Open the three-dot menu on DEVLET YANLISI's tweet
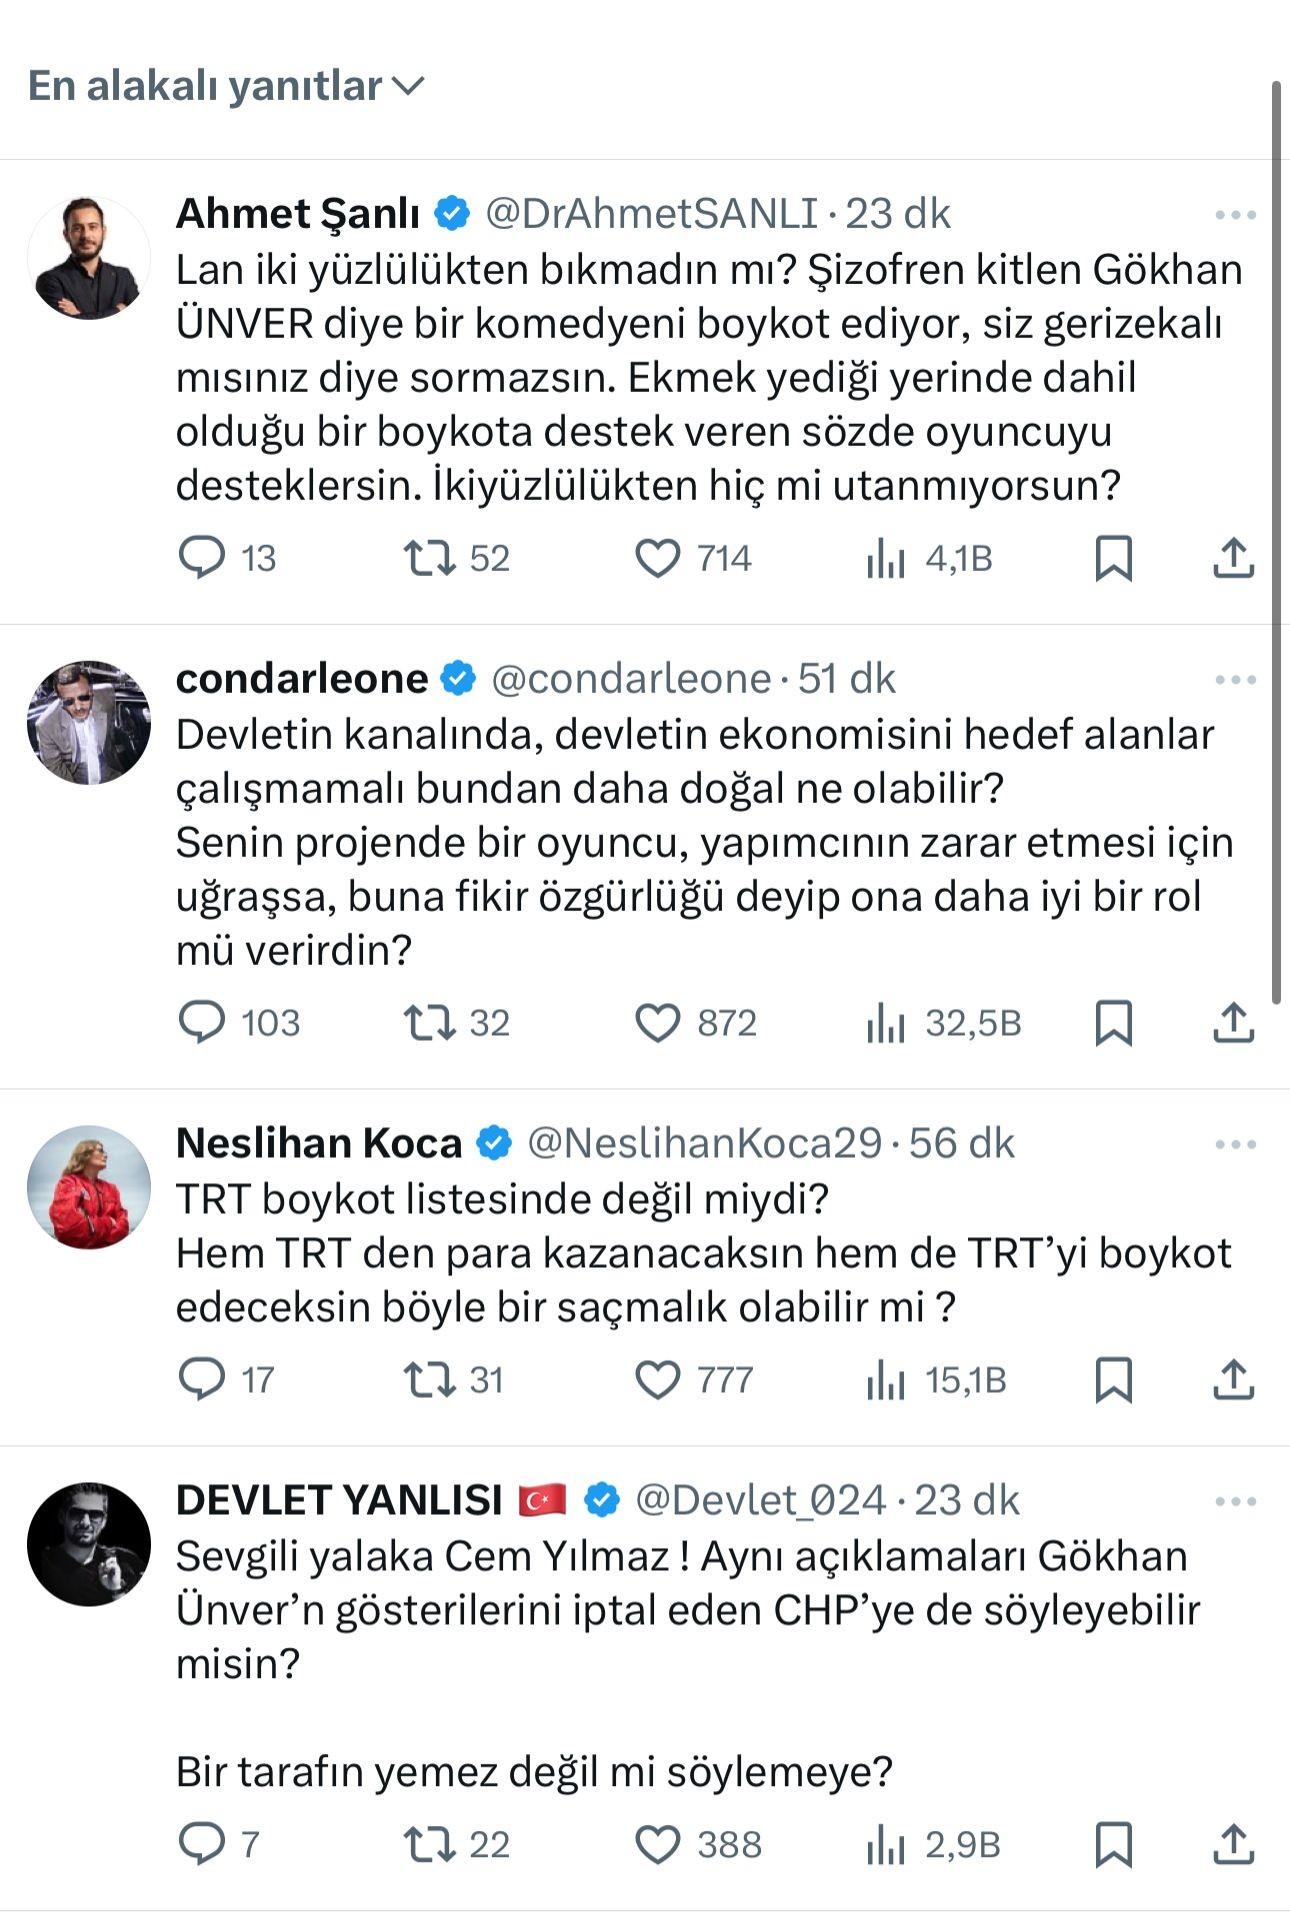This screenshot has width=1290, height=1920. point(1235,1501)
